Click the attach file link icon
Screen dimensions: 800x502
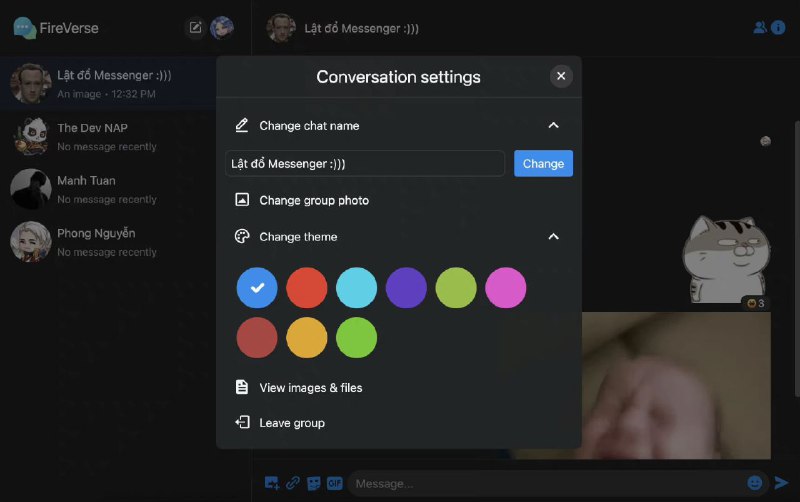click(x=293, y=483)
